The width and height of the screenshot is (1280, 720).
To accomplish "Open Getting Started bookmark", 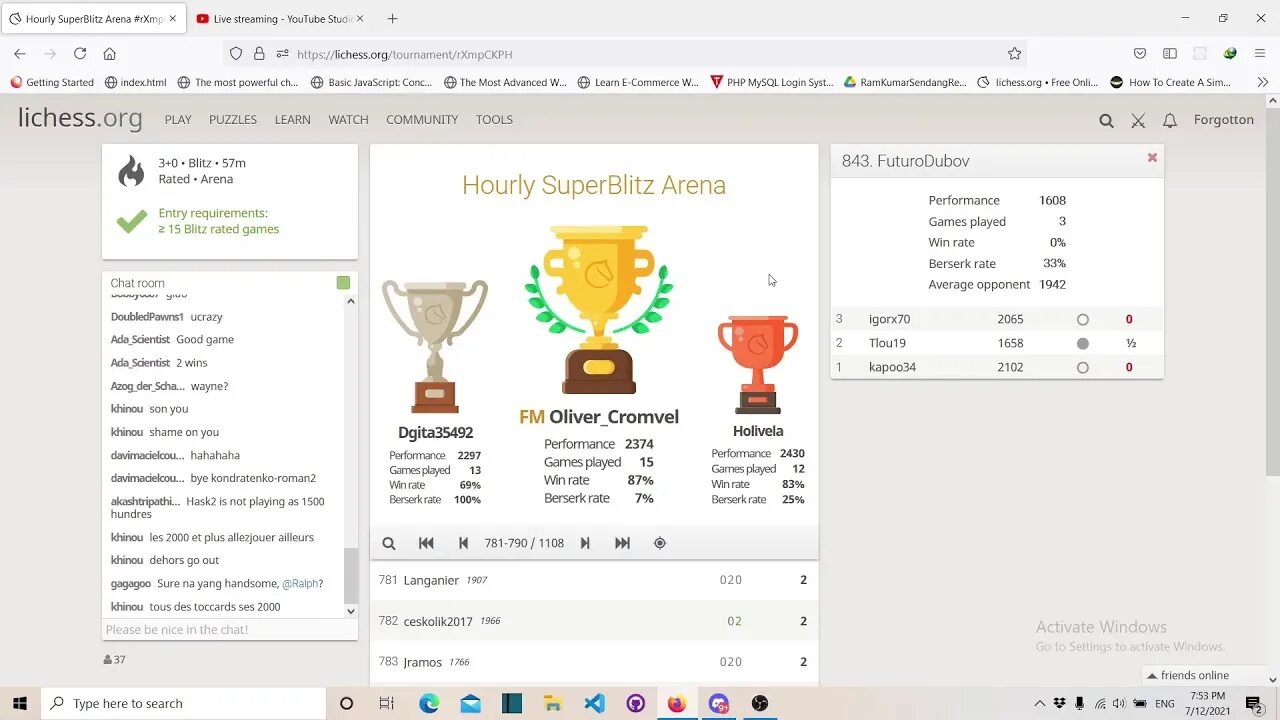I will coord(52,82).
